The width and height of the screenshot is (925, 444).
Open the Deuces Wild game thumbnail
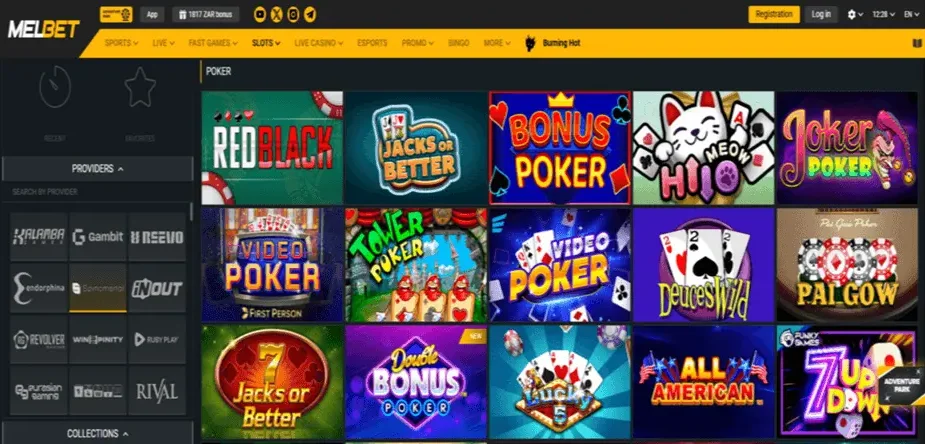(703, 265)
